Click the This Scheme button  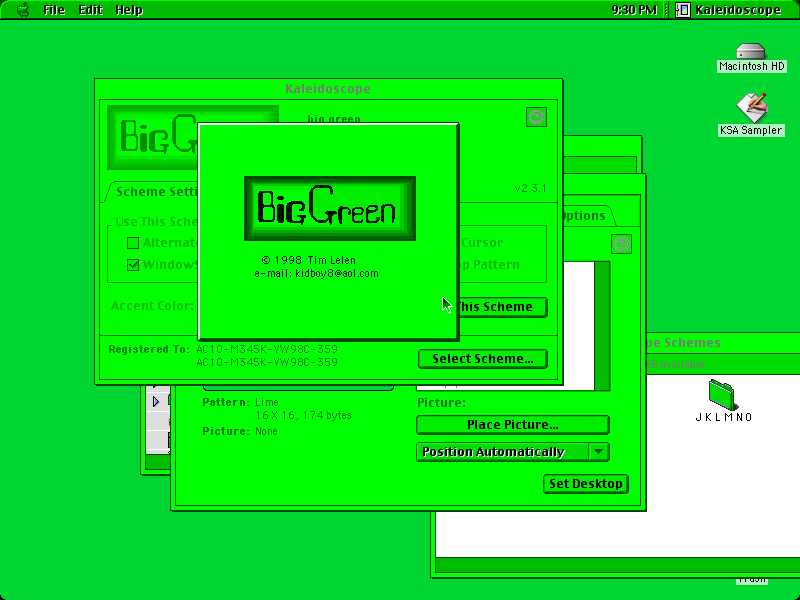[x=503, y=307]
